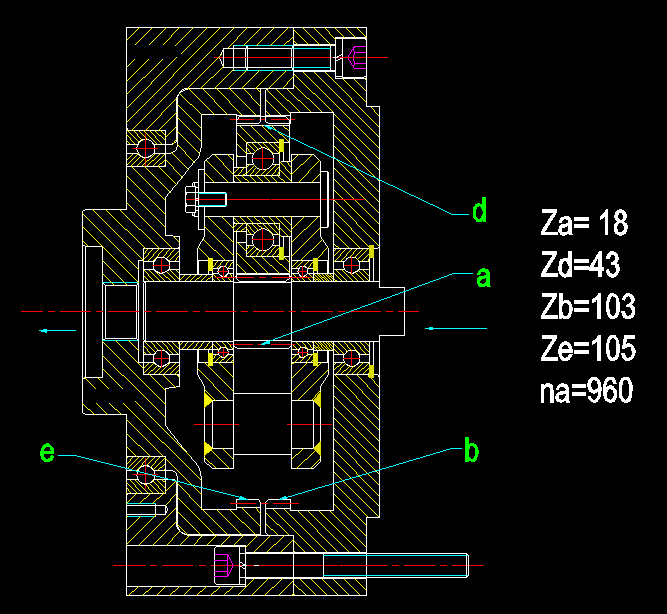The height and width of the screenshot is (614, 667).
Task: Click the hex bolt head left of planet shaft
Action: [192, 199]
